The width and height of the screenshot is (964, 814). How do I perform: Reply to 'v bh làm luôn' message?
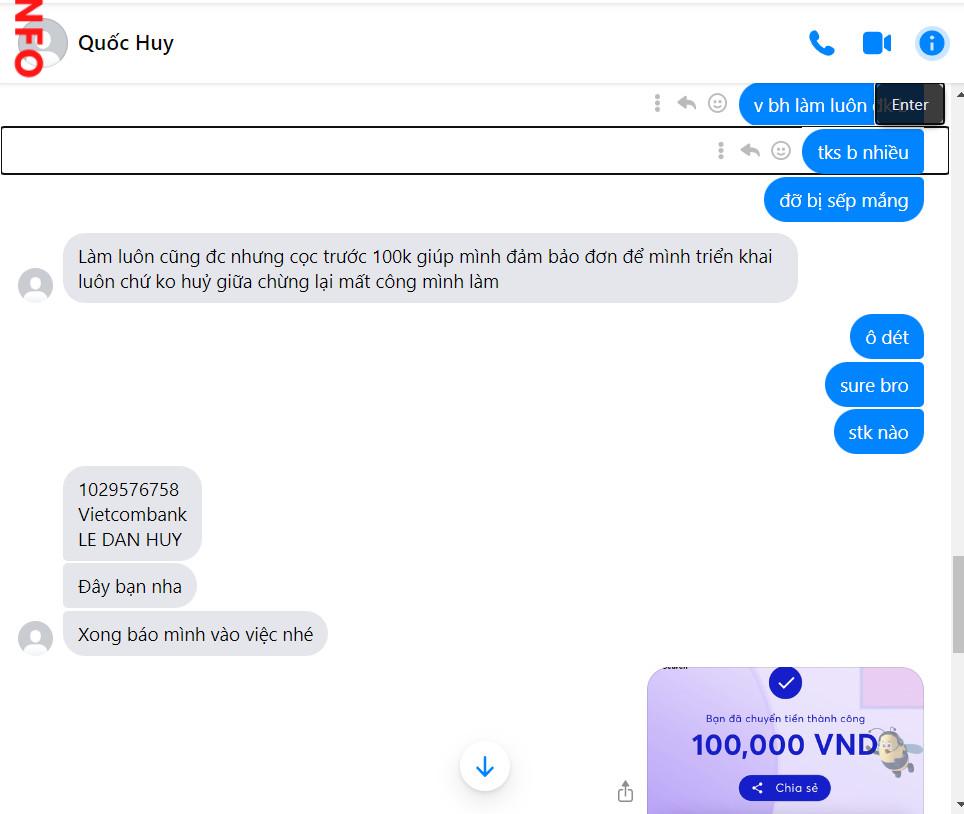click(x=687, y=103)
